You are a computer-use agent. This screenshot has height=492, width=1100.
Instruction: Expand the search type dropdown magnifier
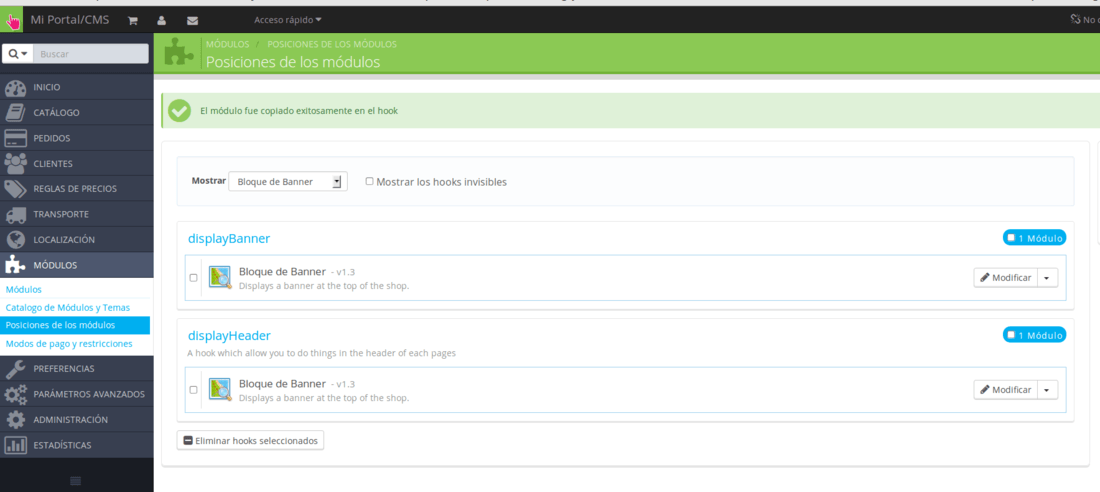[18, 54]
